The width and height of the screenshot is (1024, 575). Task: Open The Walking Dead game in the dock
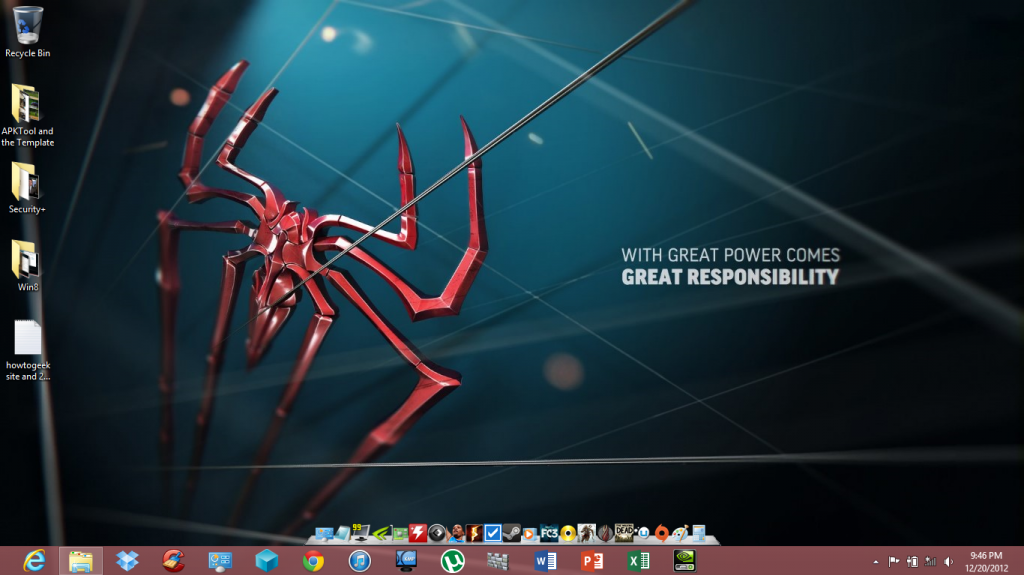(x=623, y=534)
